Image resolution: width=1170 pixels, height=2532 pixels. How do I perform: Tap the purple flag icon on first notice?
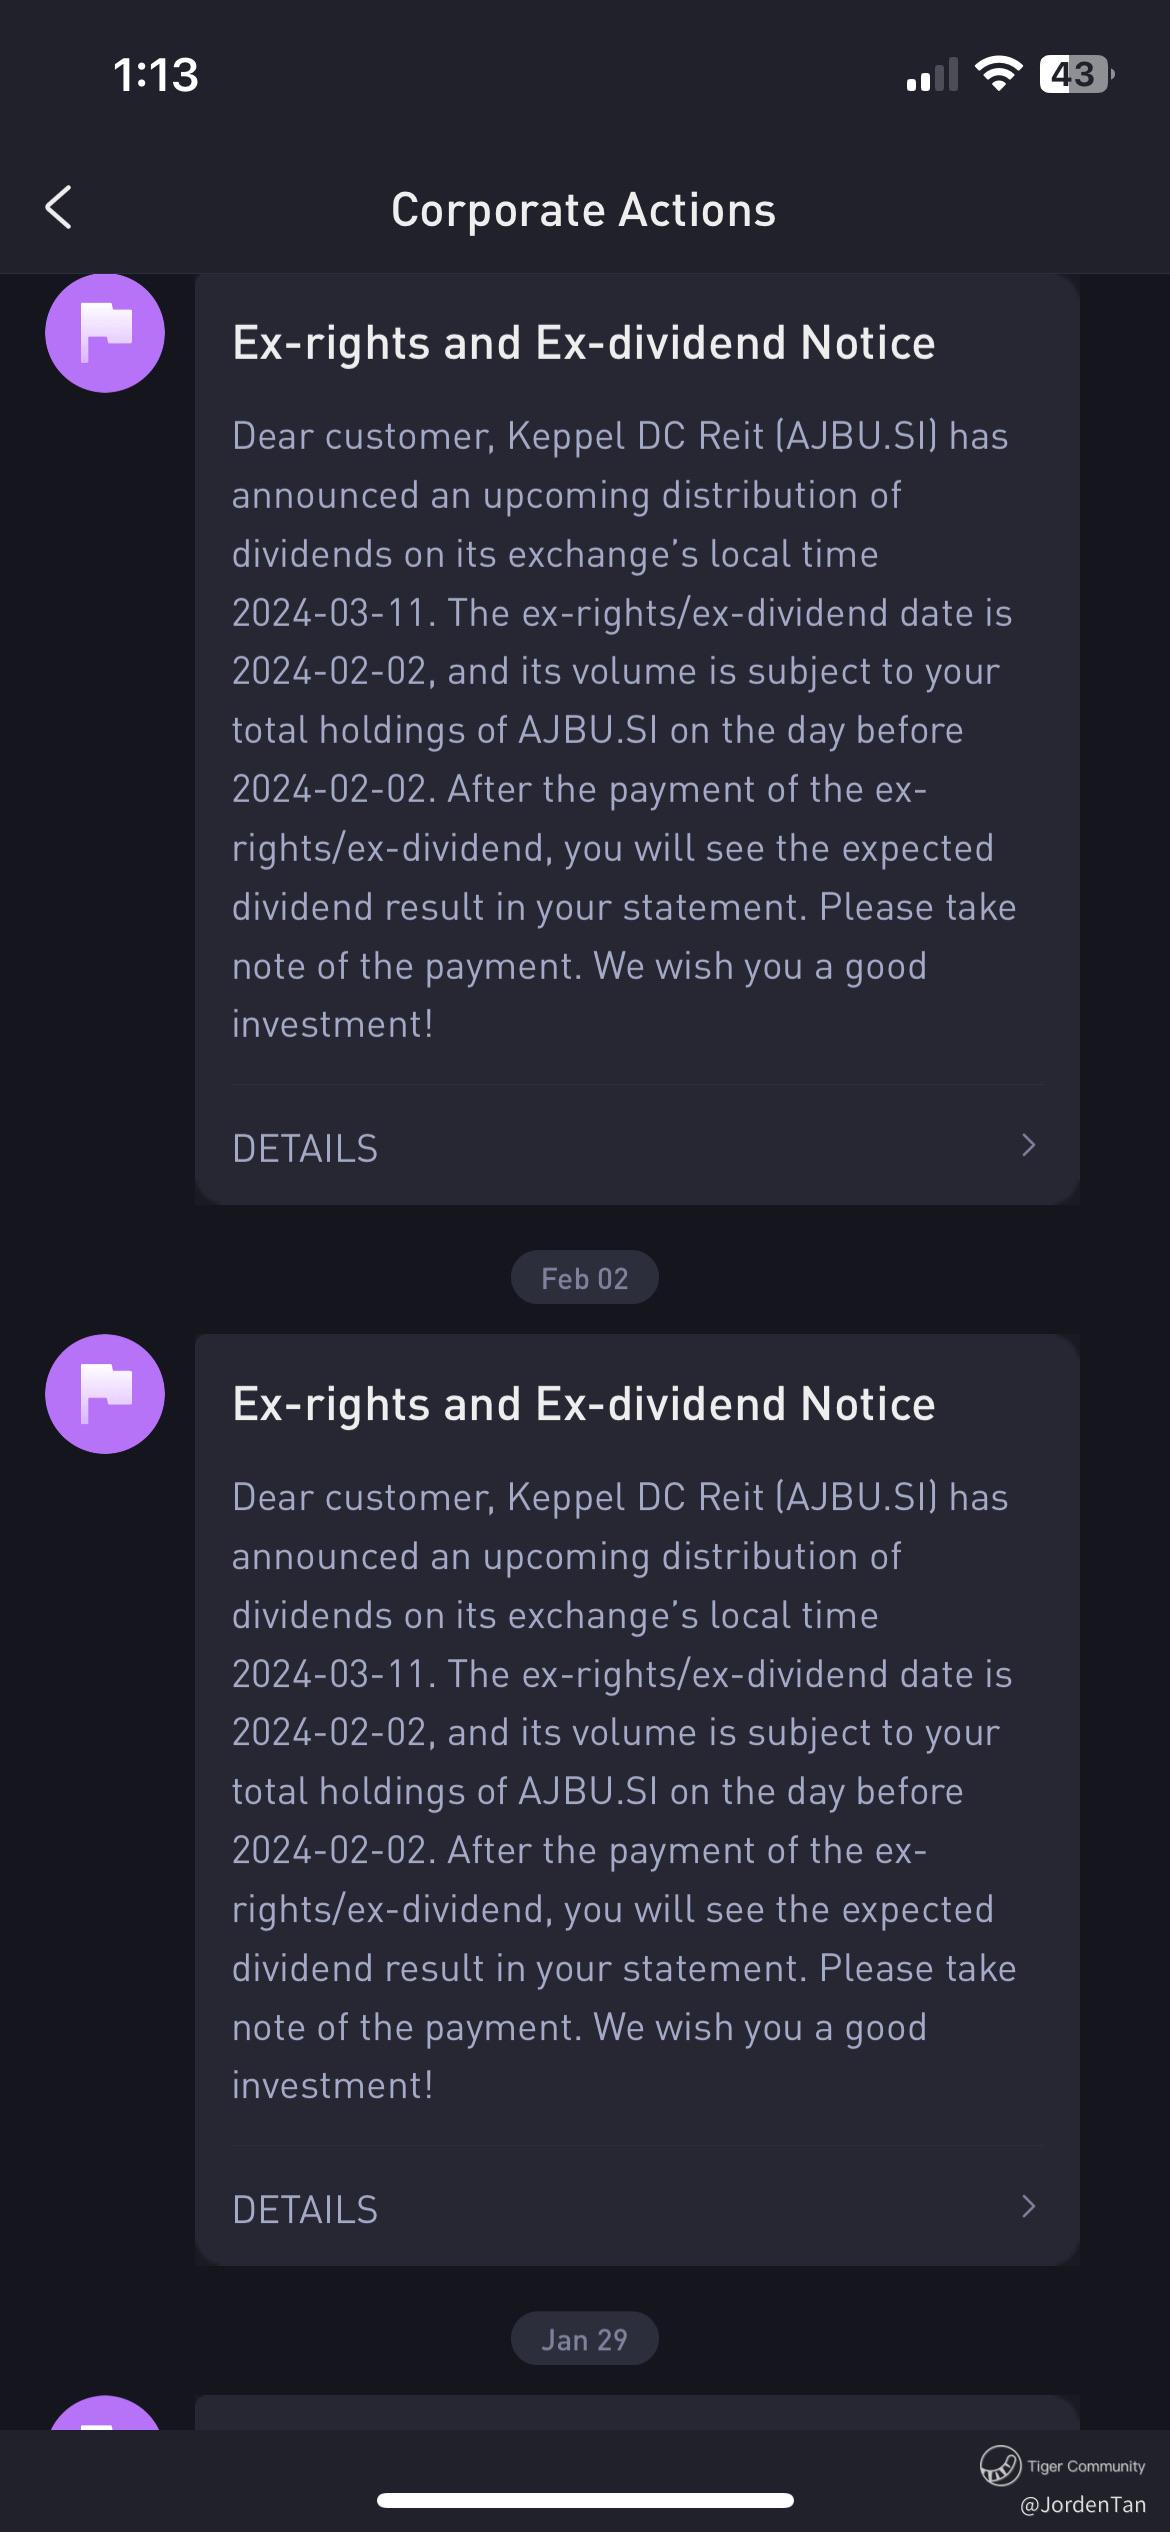click(105, 333)
